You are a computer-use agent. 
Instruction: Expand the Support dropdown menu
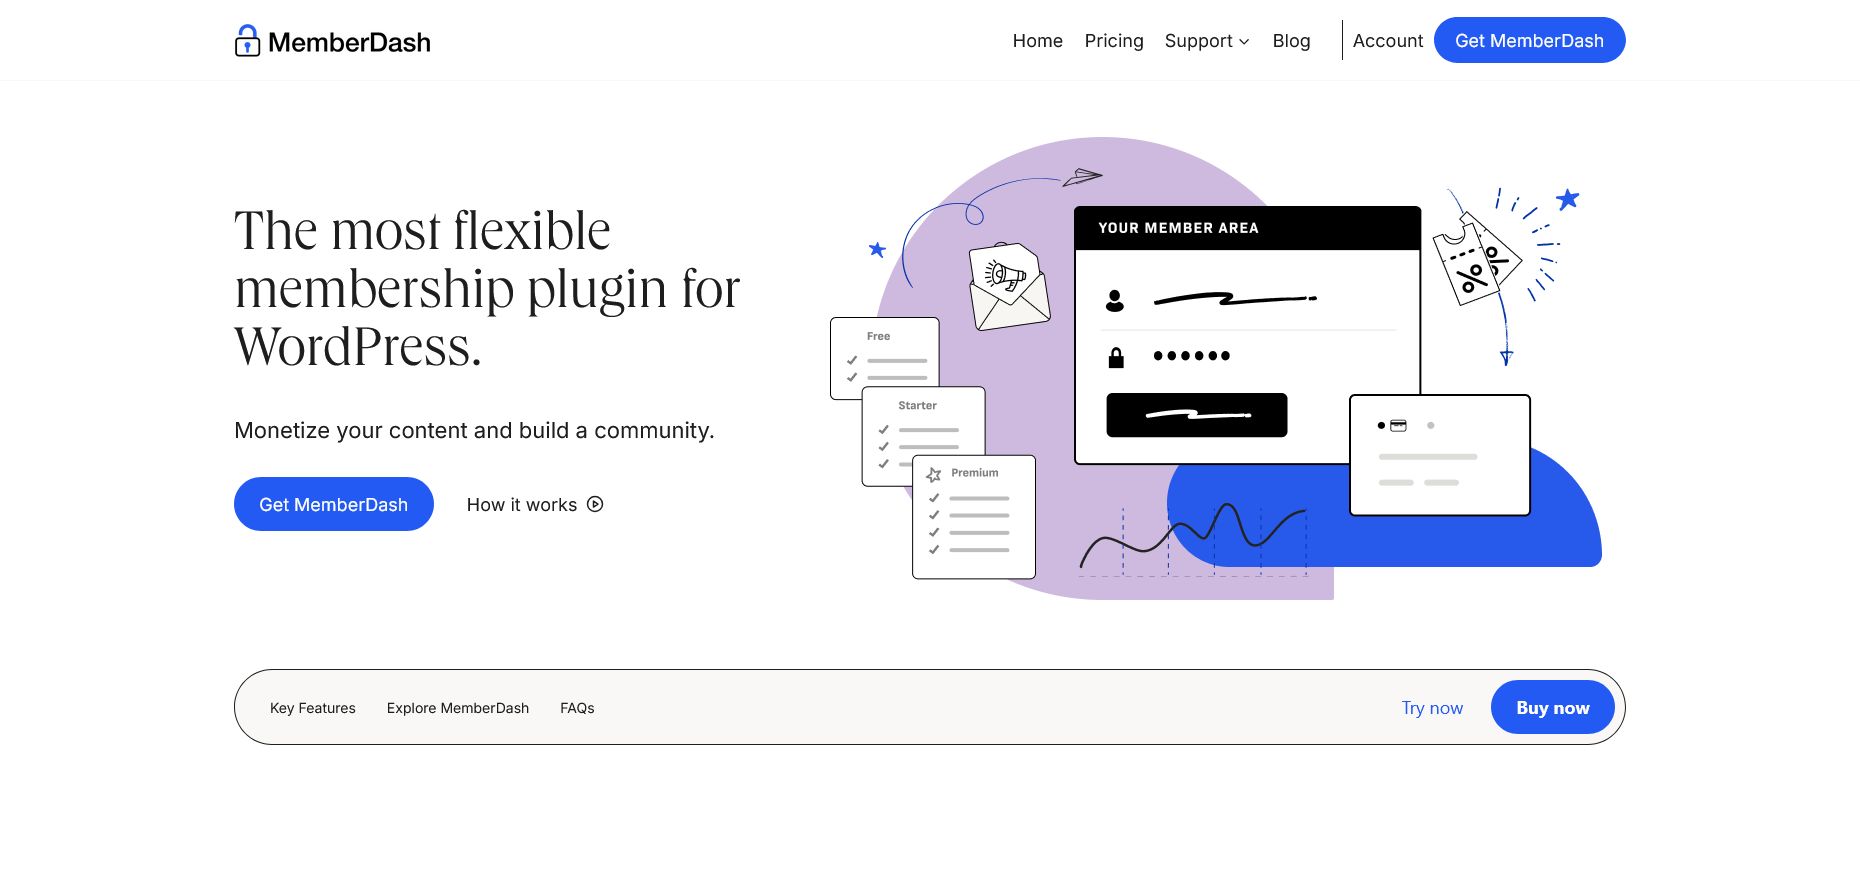(1207, 41)
